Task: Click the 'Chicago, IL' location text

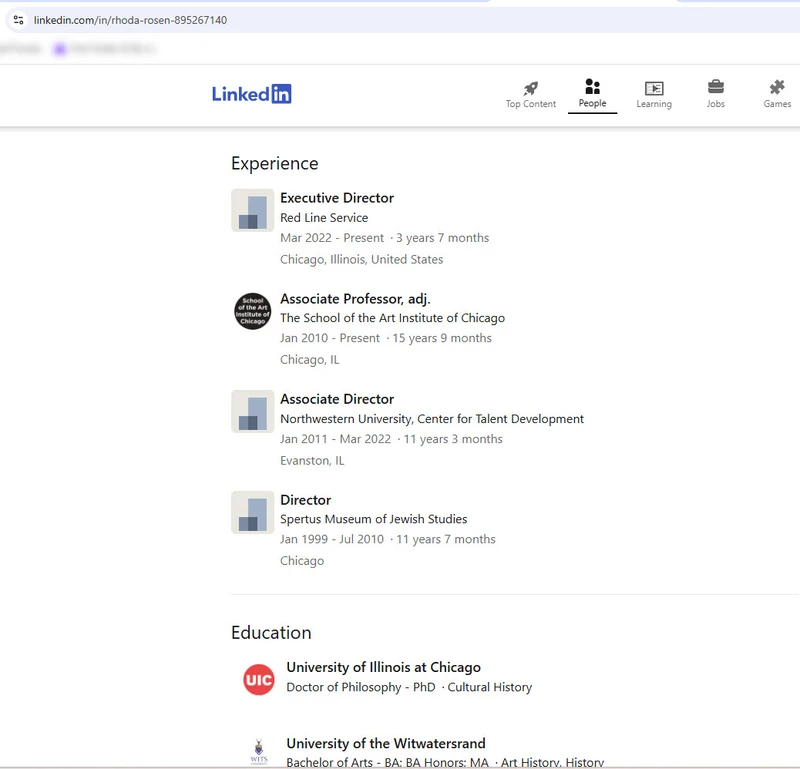Action: (309, 360)
